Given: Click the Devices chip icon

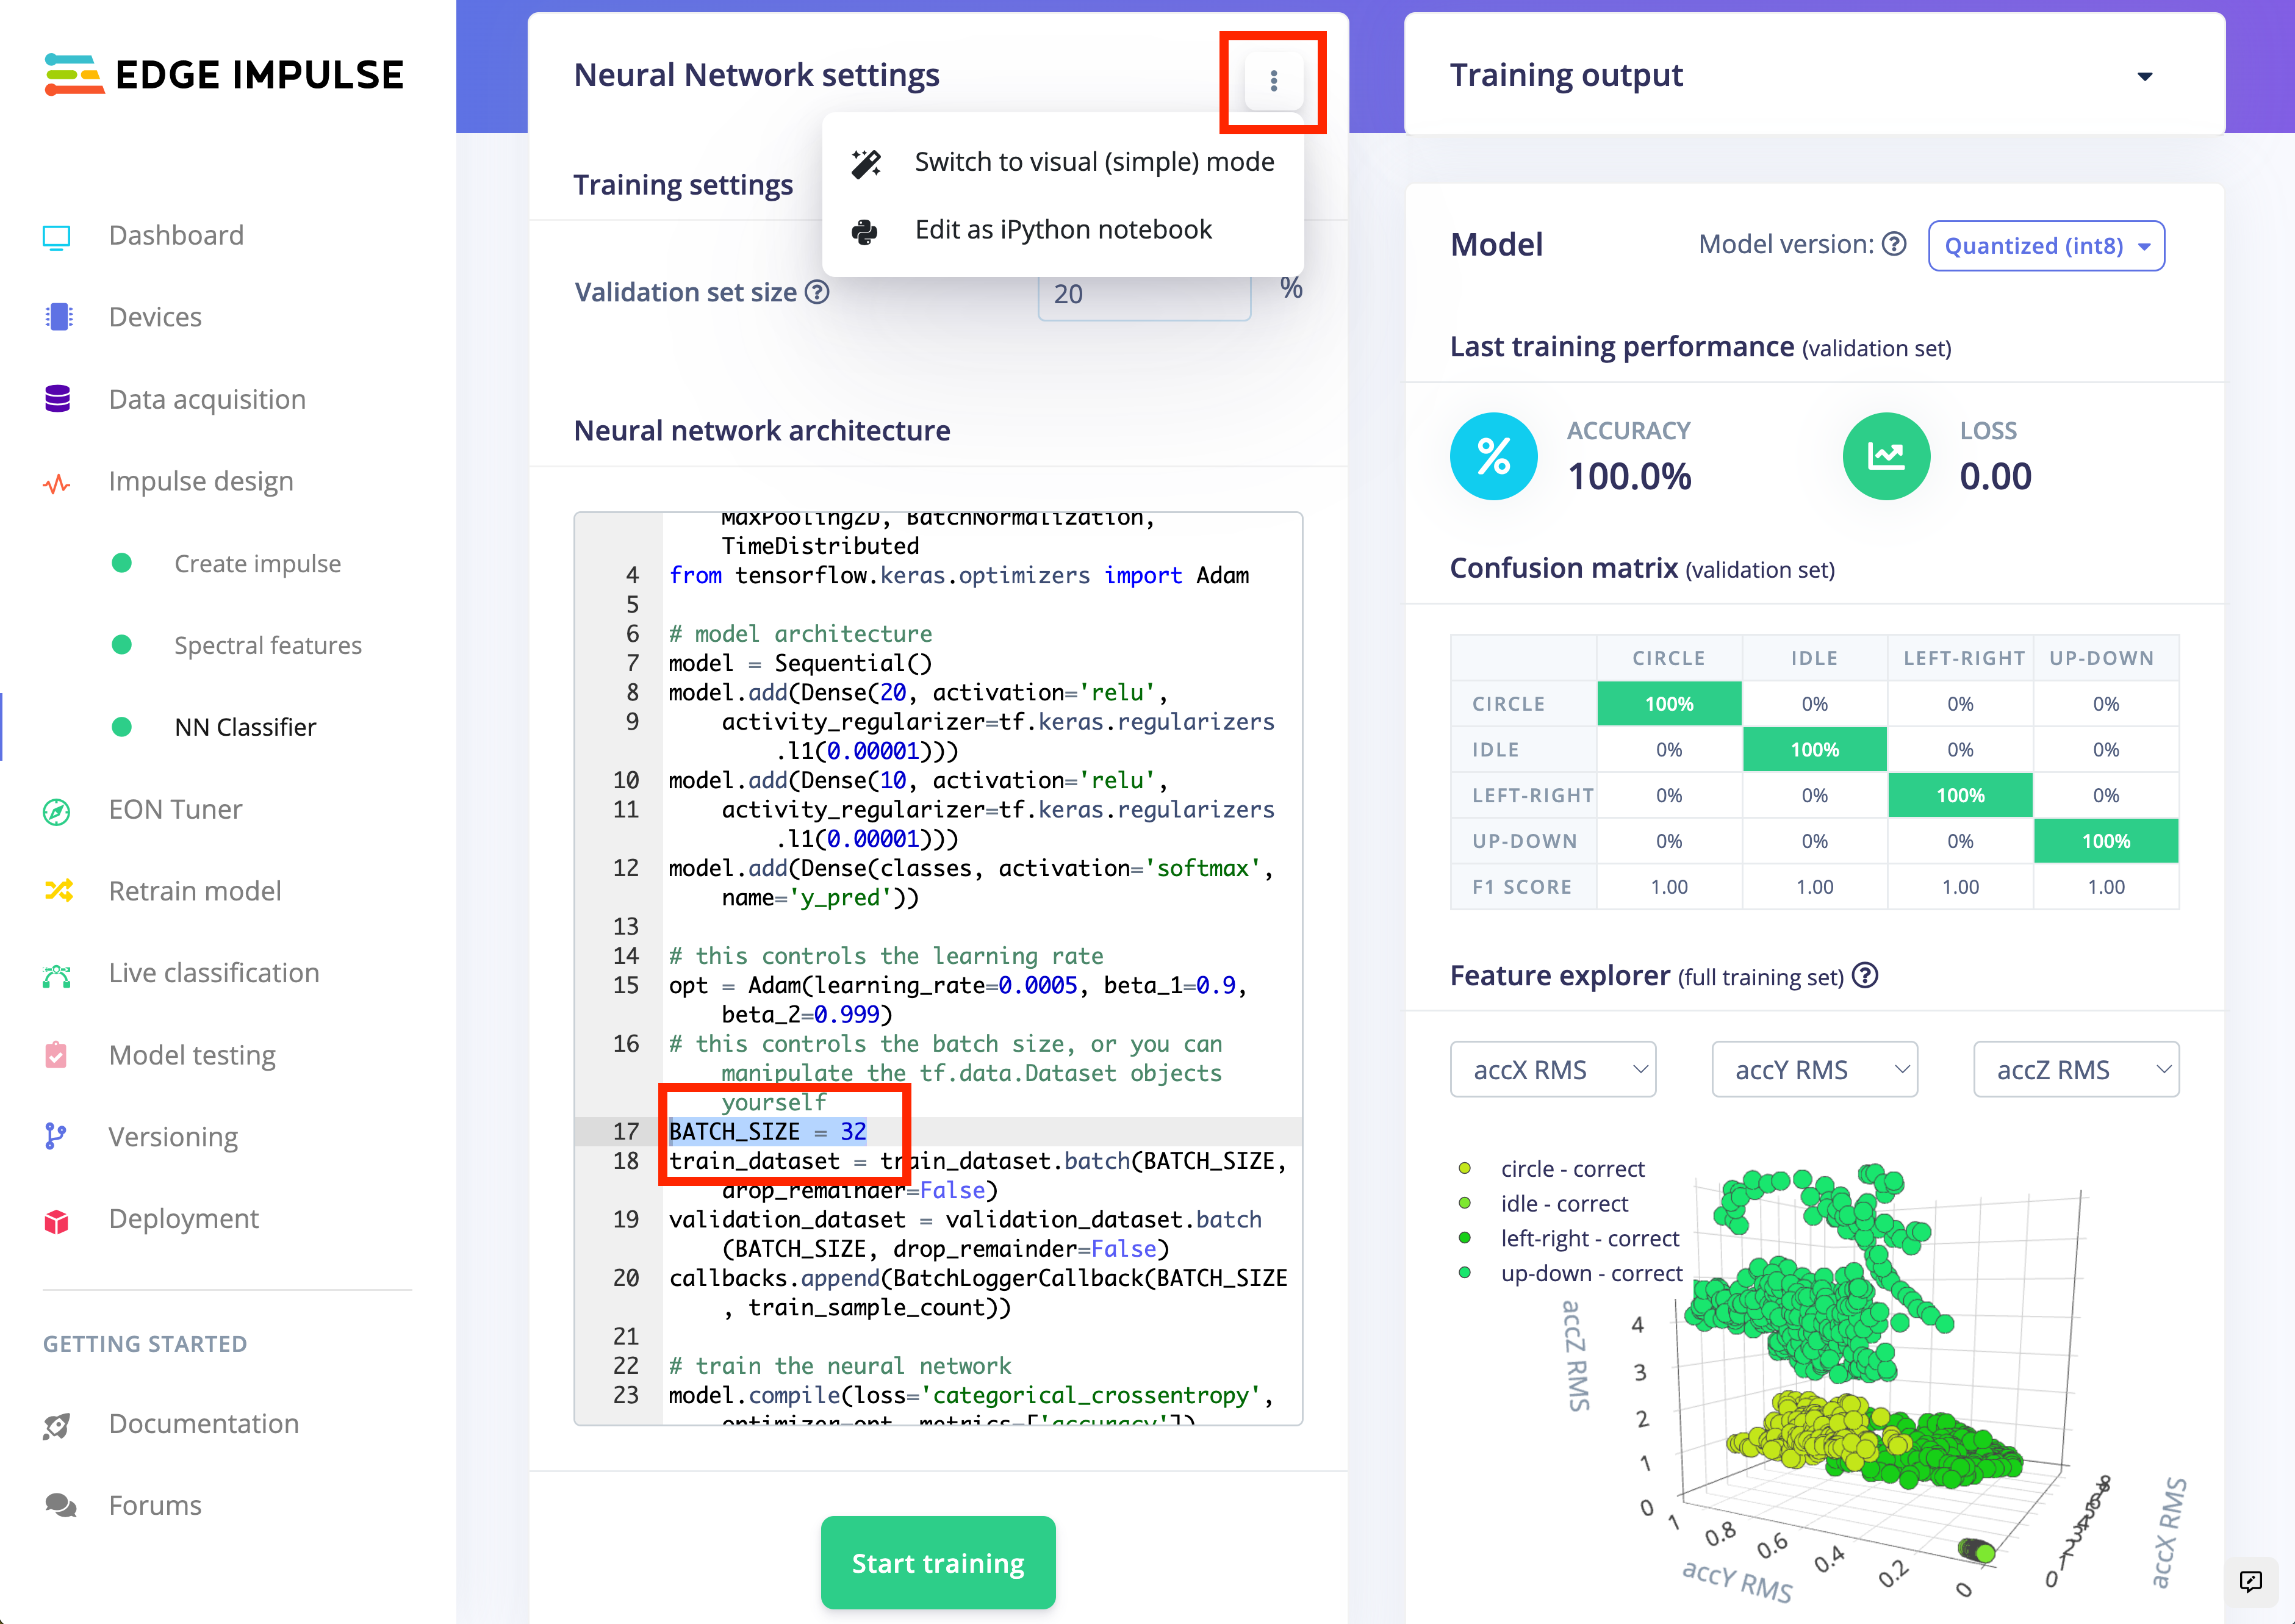Looking at the screenshot, I should pyautogui.click(x=59, y=317).
